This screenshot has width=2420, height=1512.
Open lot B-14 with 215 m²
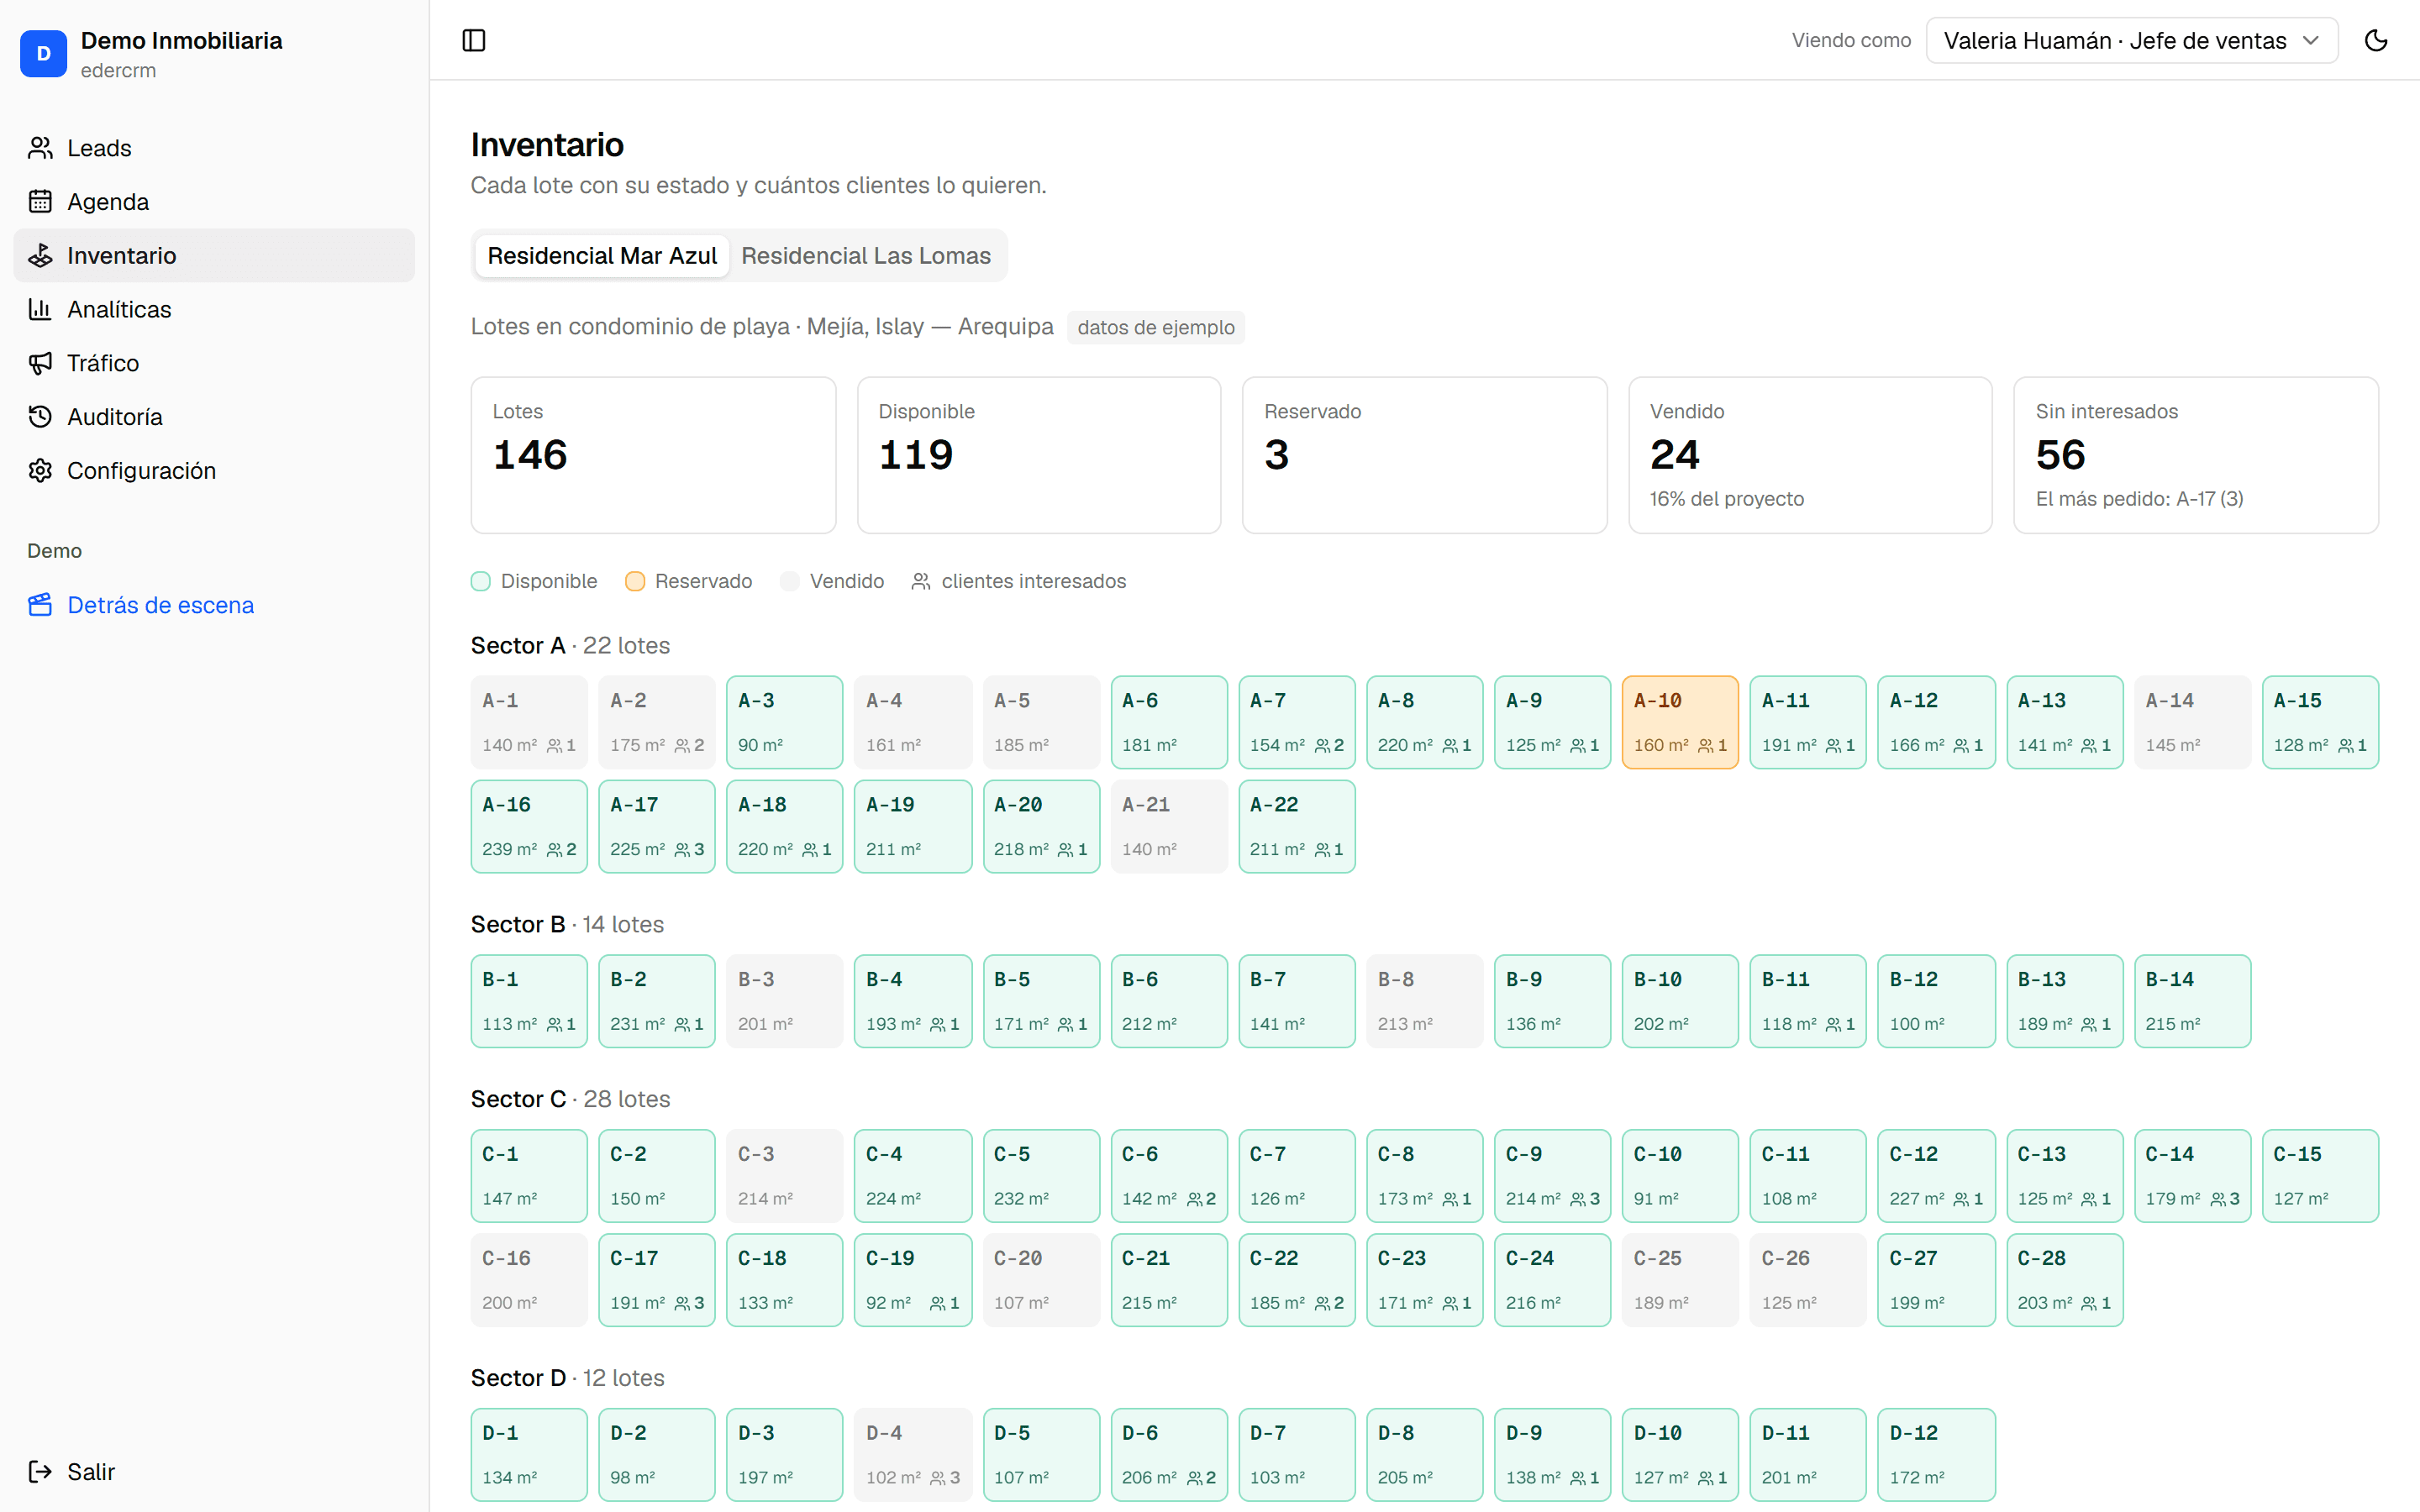2193,1001
